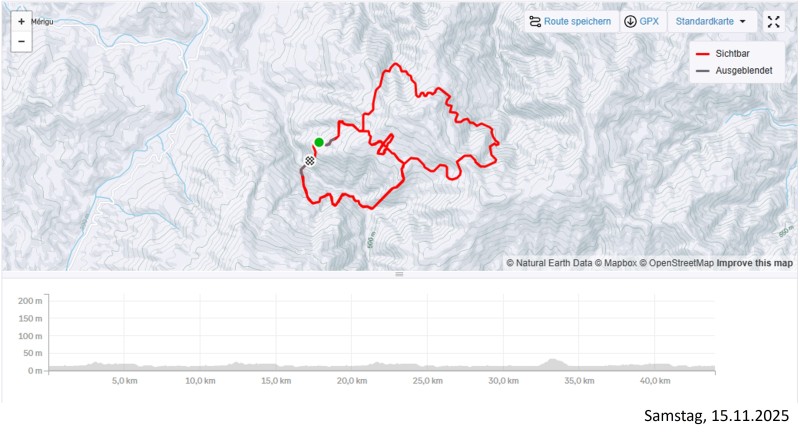The height and width of the screenshot is (436, 800).
Task: Open the Standardkarte map style dropdown
Action: point(711,21)
